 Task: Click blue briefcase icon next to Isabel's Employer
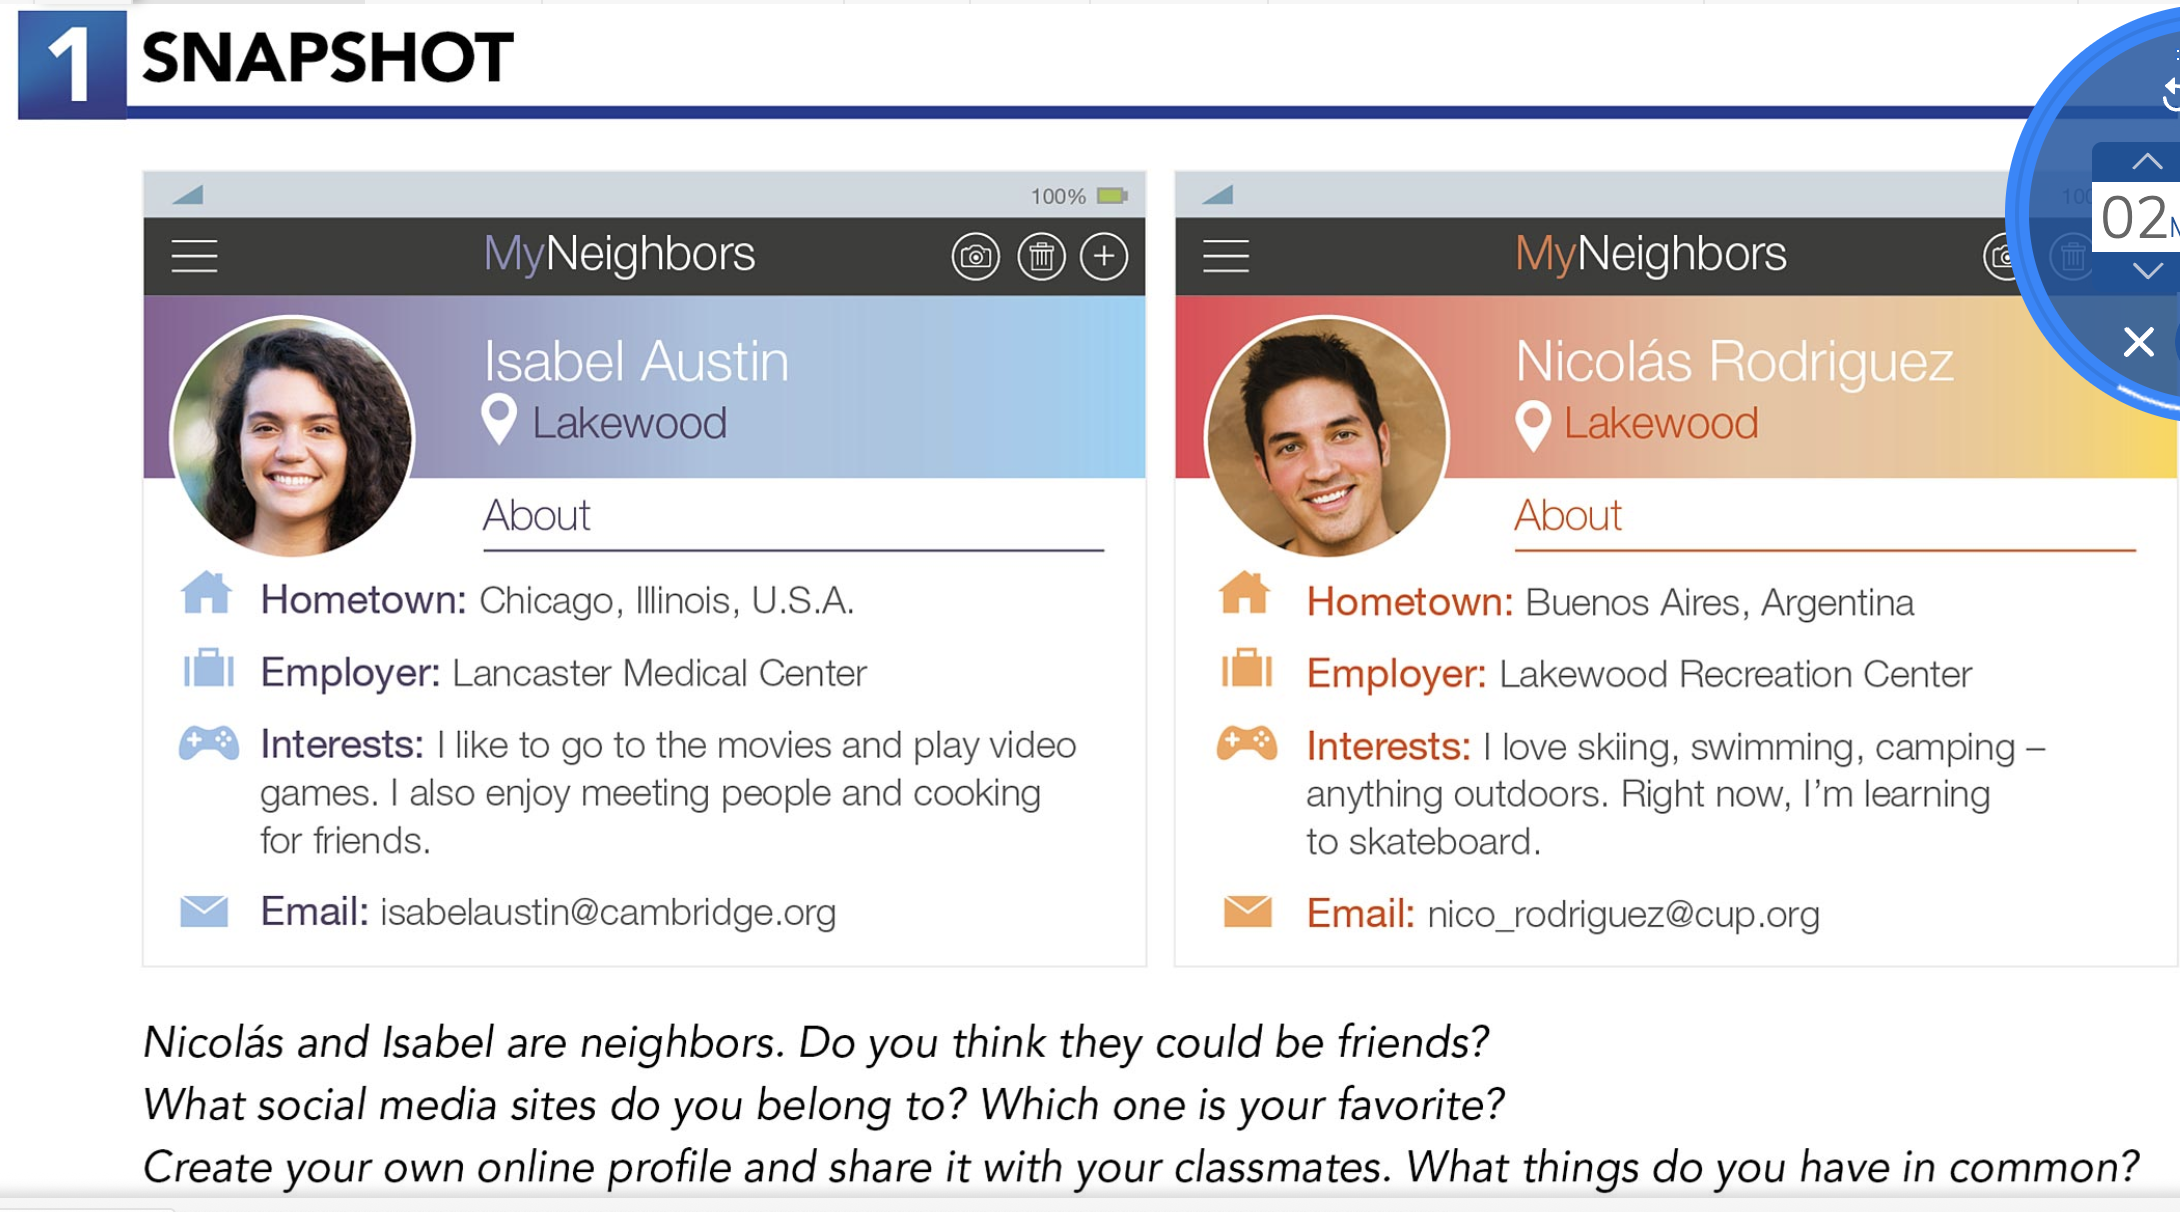[x=208, y=668]
